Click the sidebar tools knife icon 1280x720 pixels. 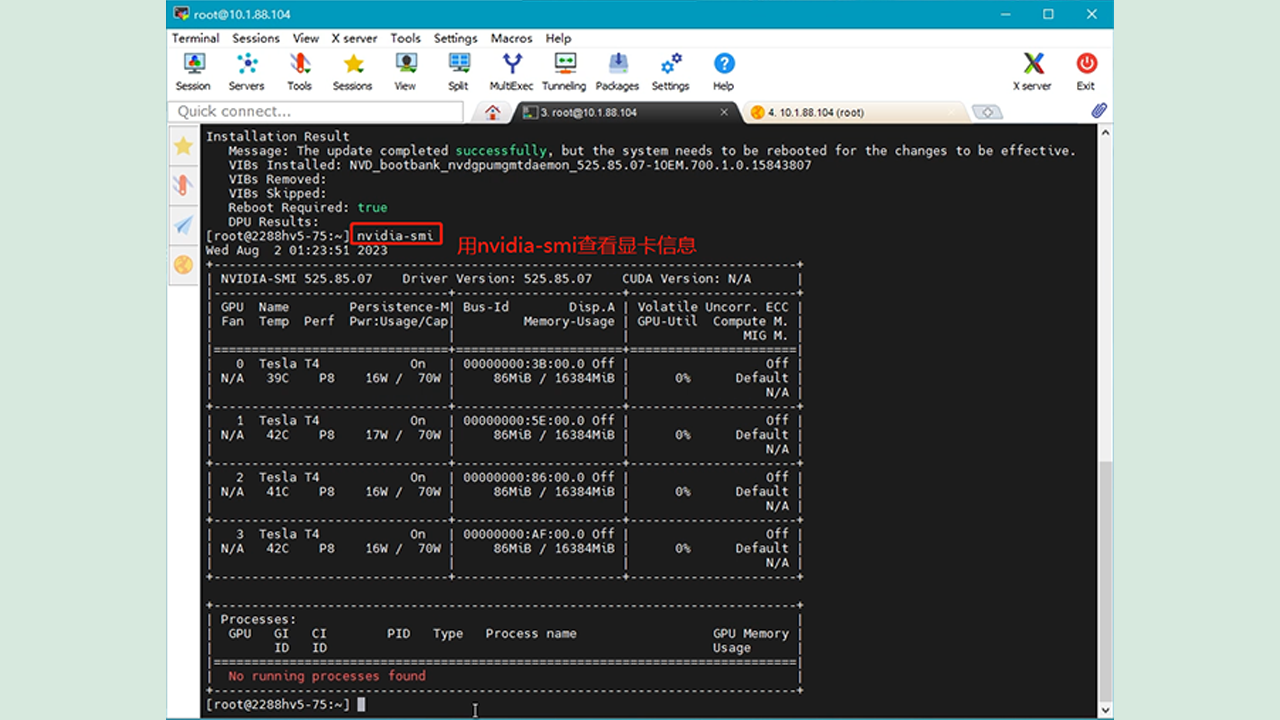(x=183, y=185)
